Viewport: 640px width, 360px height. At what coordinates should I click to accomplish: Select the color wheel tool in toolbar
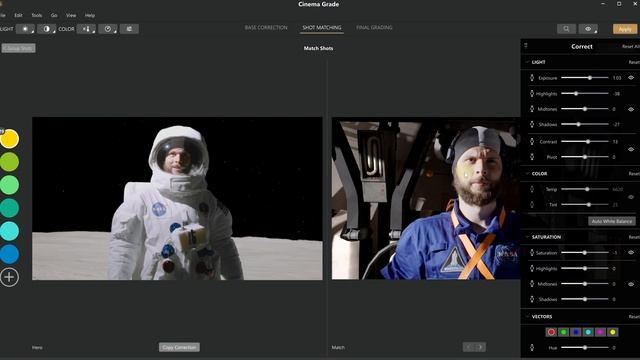pos(108,29)
